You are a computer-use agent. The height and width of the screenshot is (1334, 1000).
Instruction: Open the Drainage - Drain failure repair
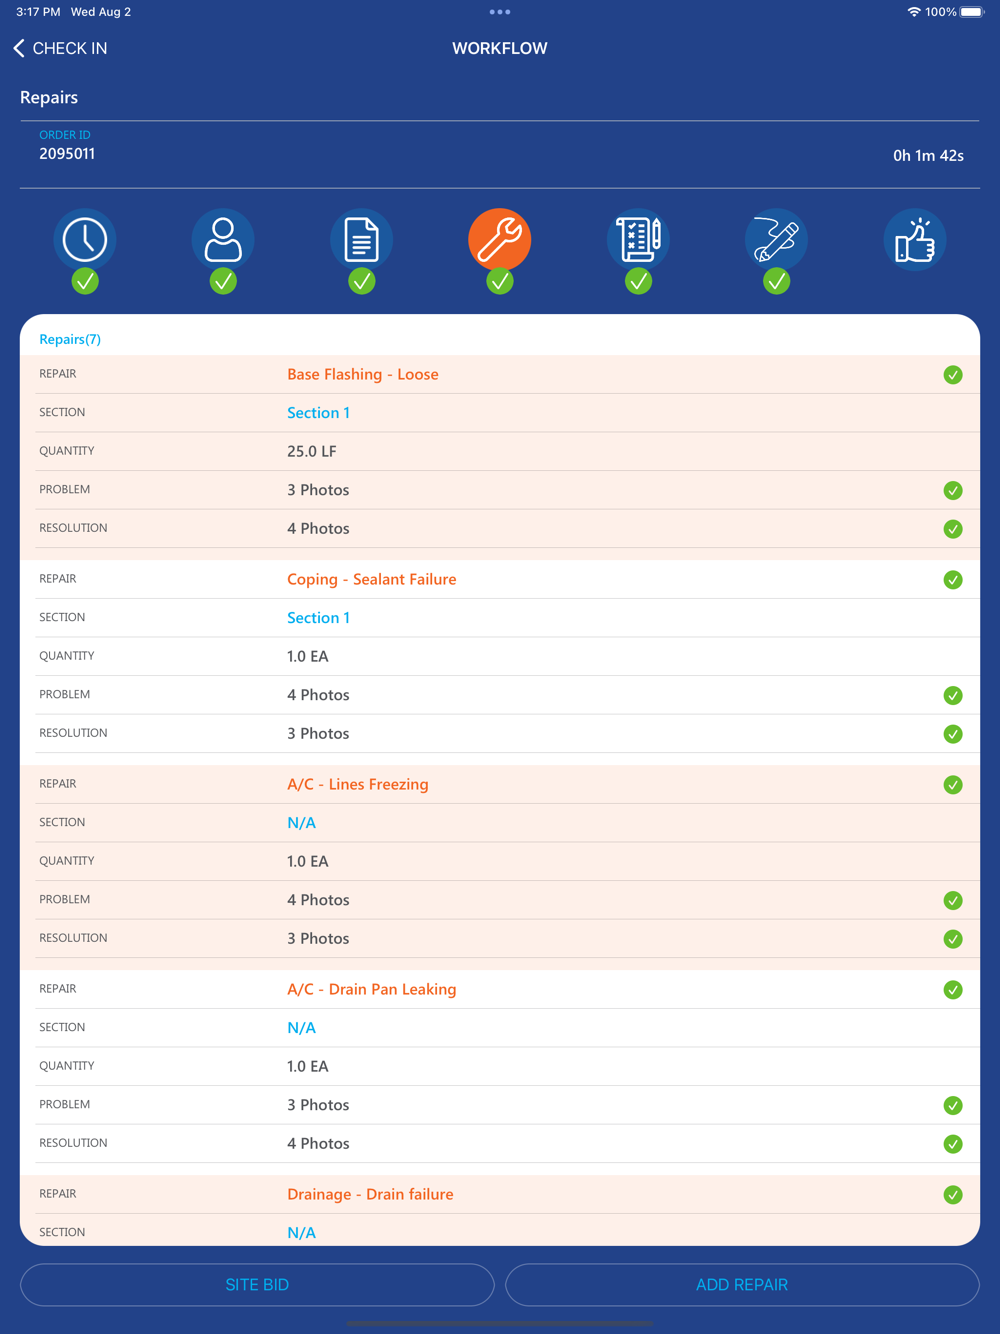pyautogui.click(x=370, y=1194)
